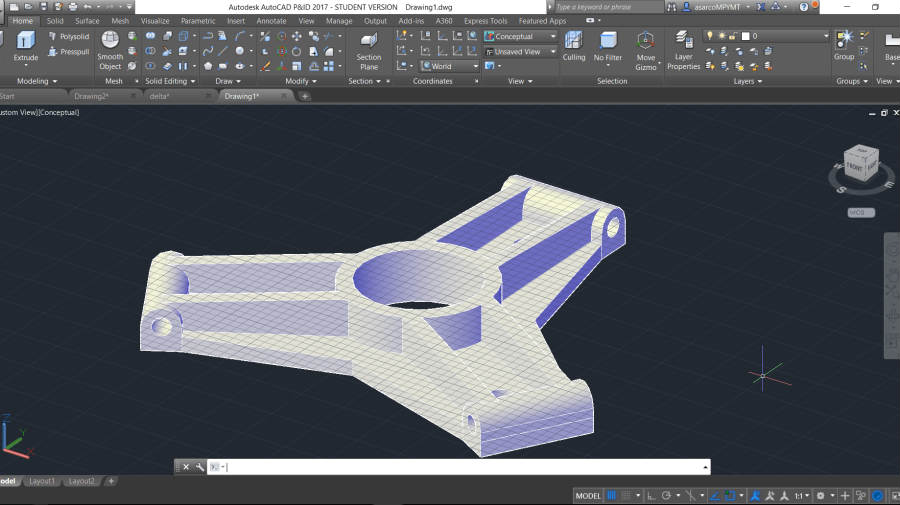
Task: Toggle grid display in status bar
Action: 611,495
